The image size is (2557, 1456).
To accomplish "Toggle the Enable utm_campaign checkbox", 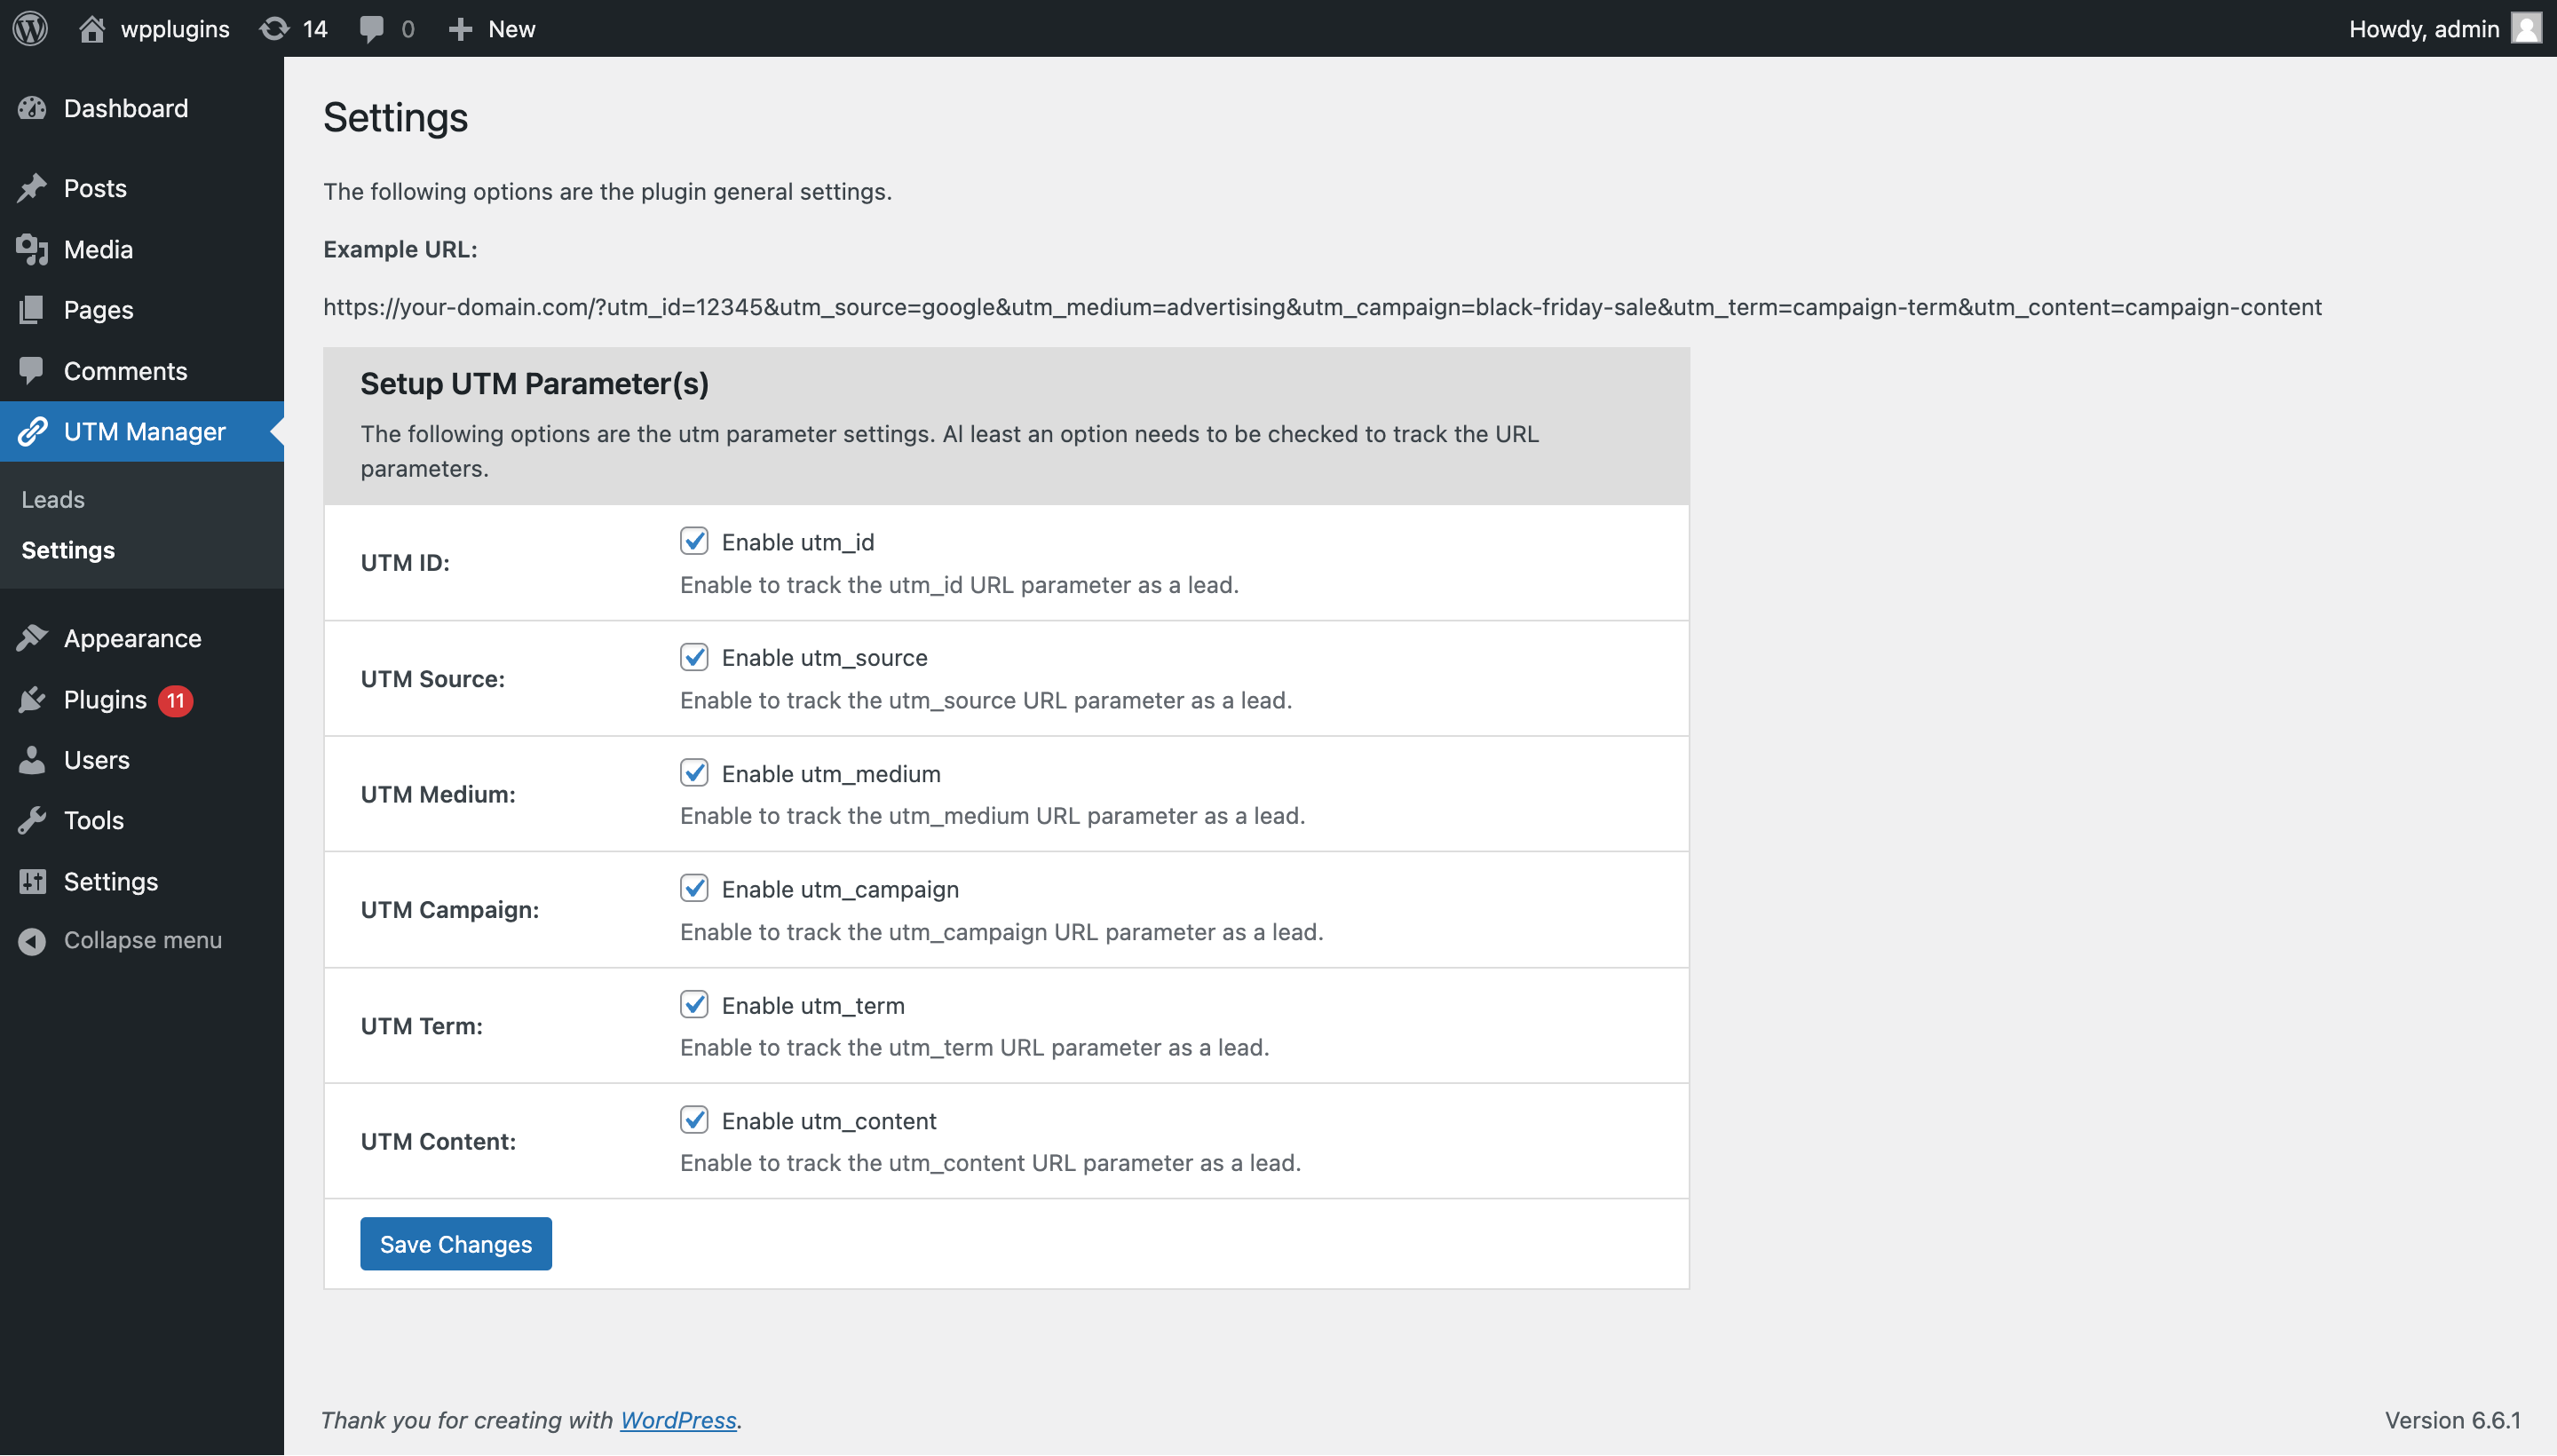I will pos(693,887).
